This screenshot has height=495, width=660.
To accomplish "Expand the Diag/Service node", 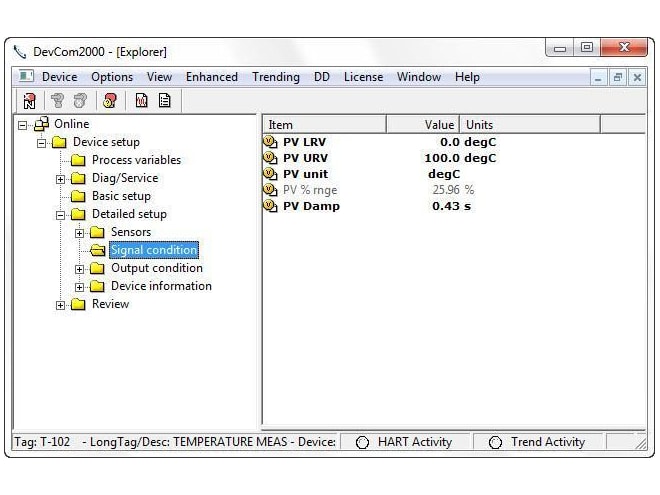I will click(60, 180).
